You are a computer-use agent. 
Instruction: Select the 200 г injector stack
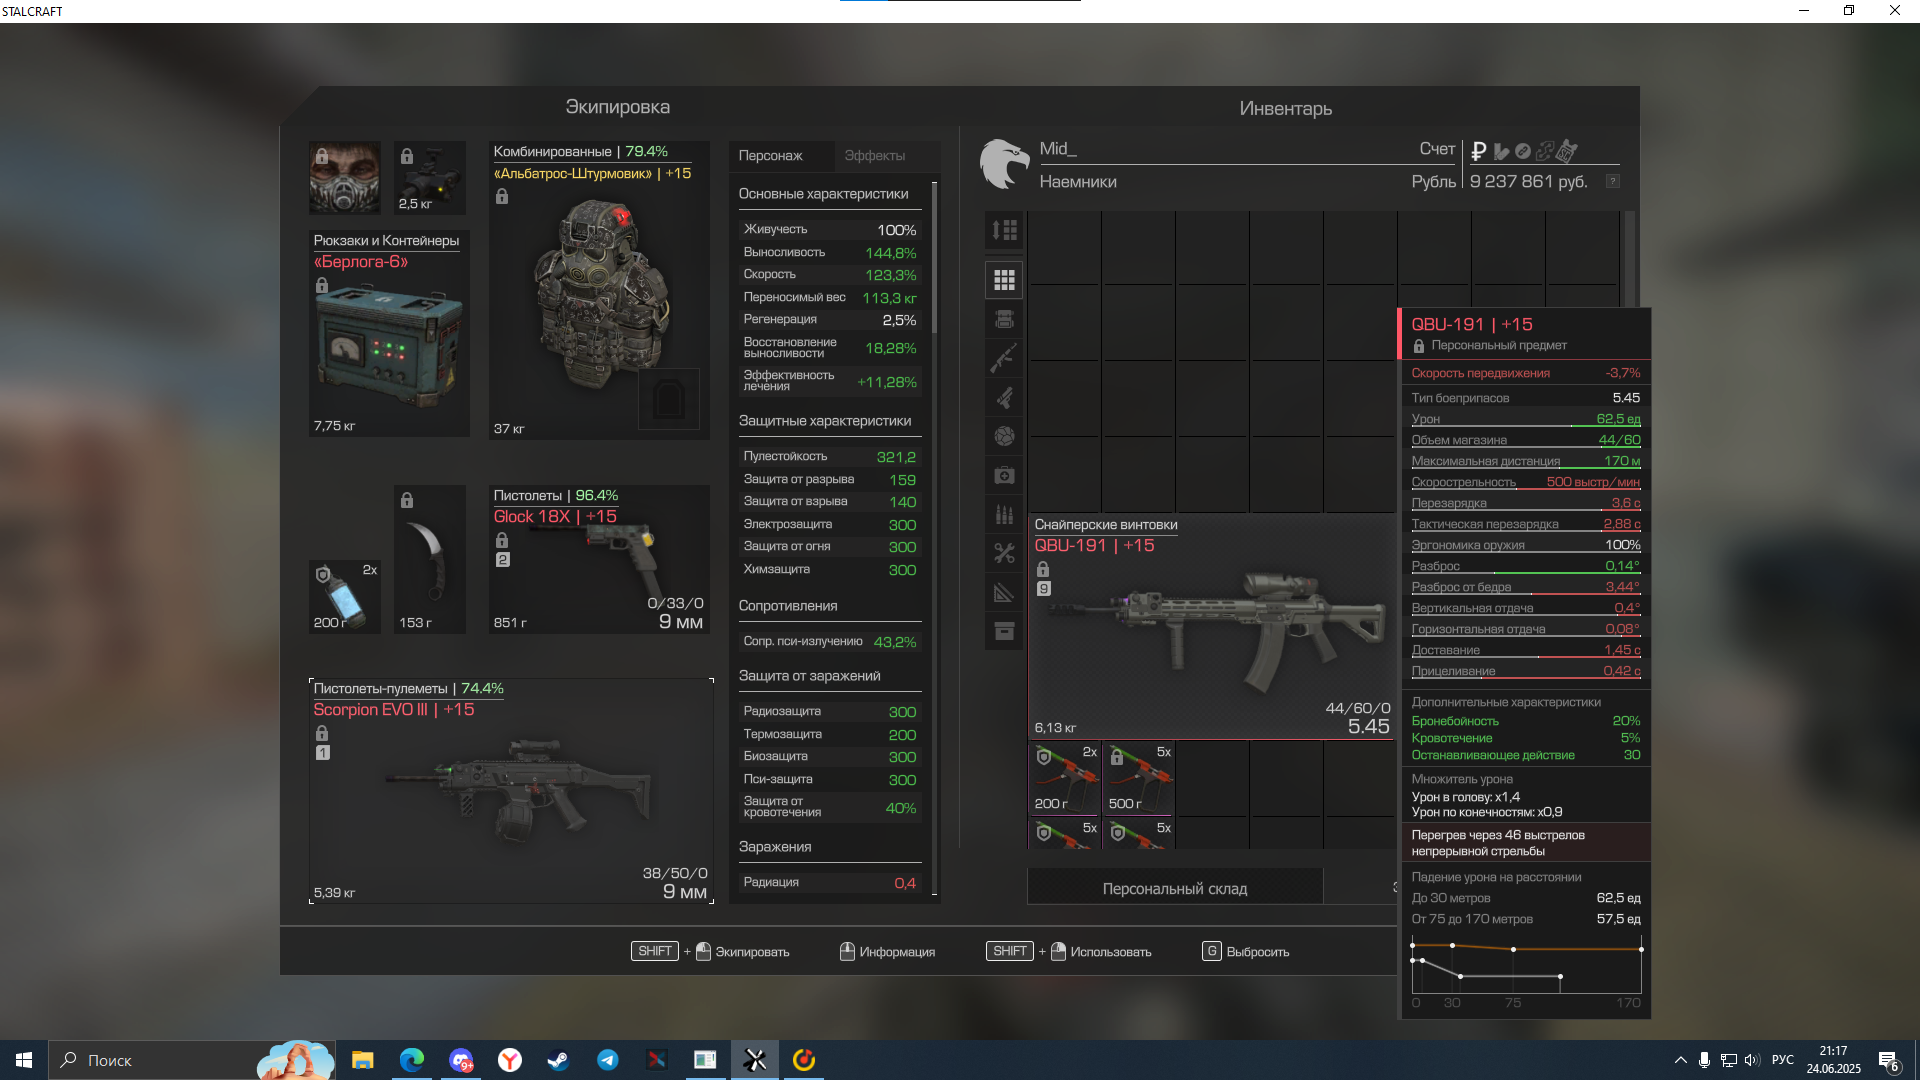point(1065,778)
